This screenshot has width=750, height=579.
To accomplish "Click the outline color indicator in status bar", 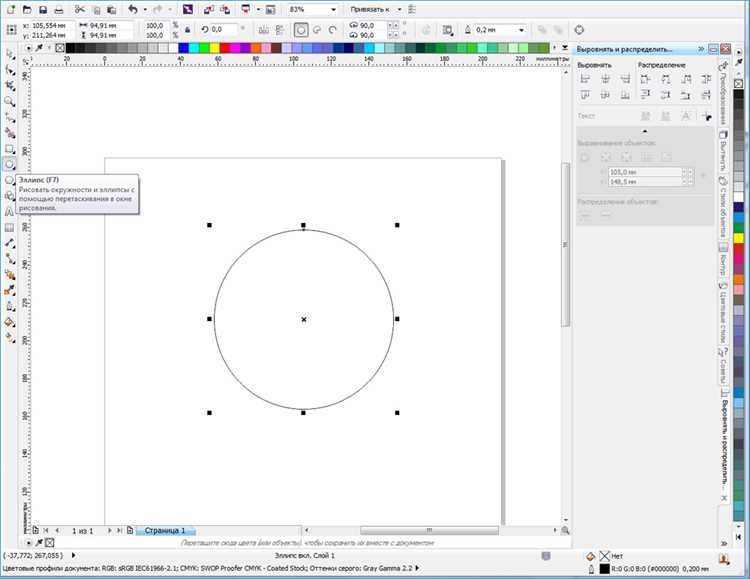I will tap(605, 569).
